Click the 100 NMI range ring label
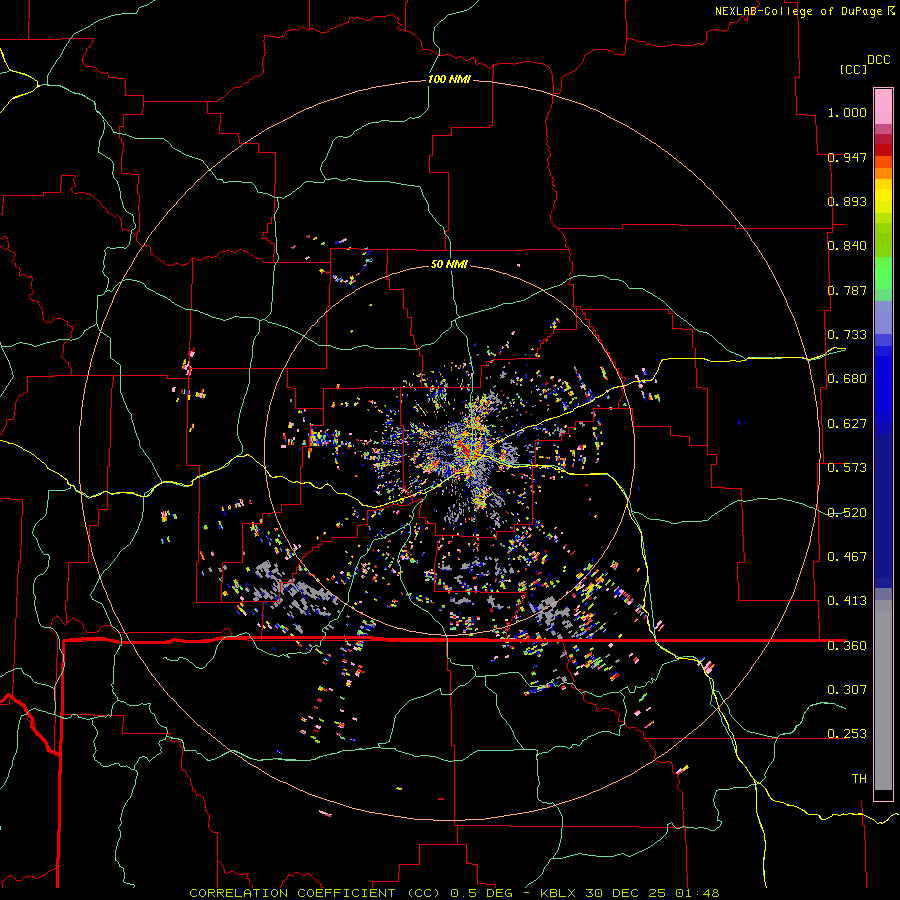 click(x=449, y=79)
